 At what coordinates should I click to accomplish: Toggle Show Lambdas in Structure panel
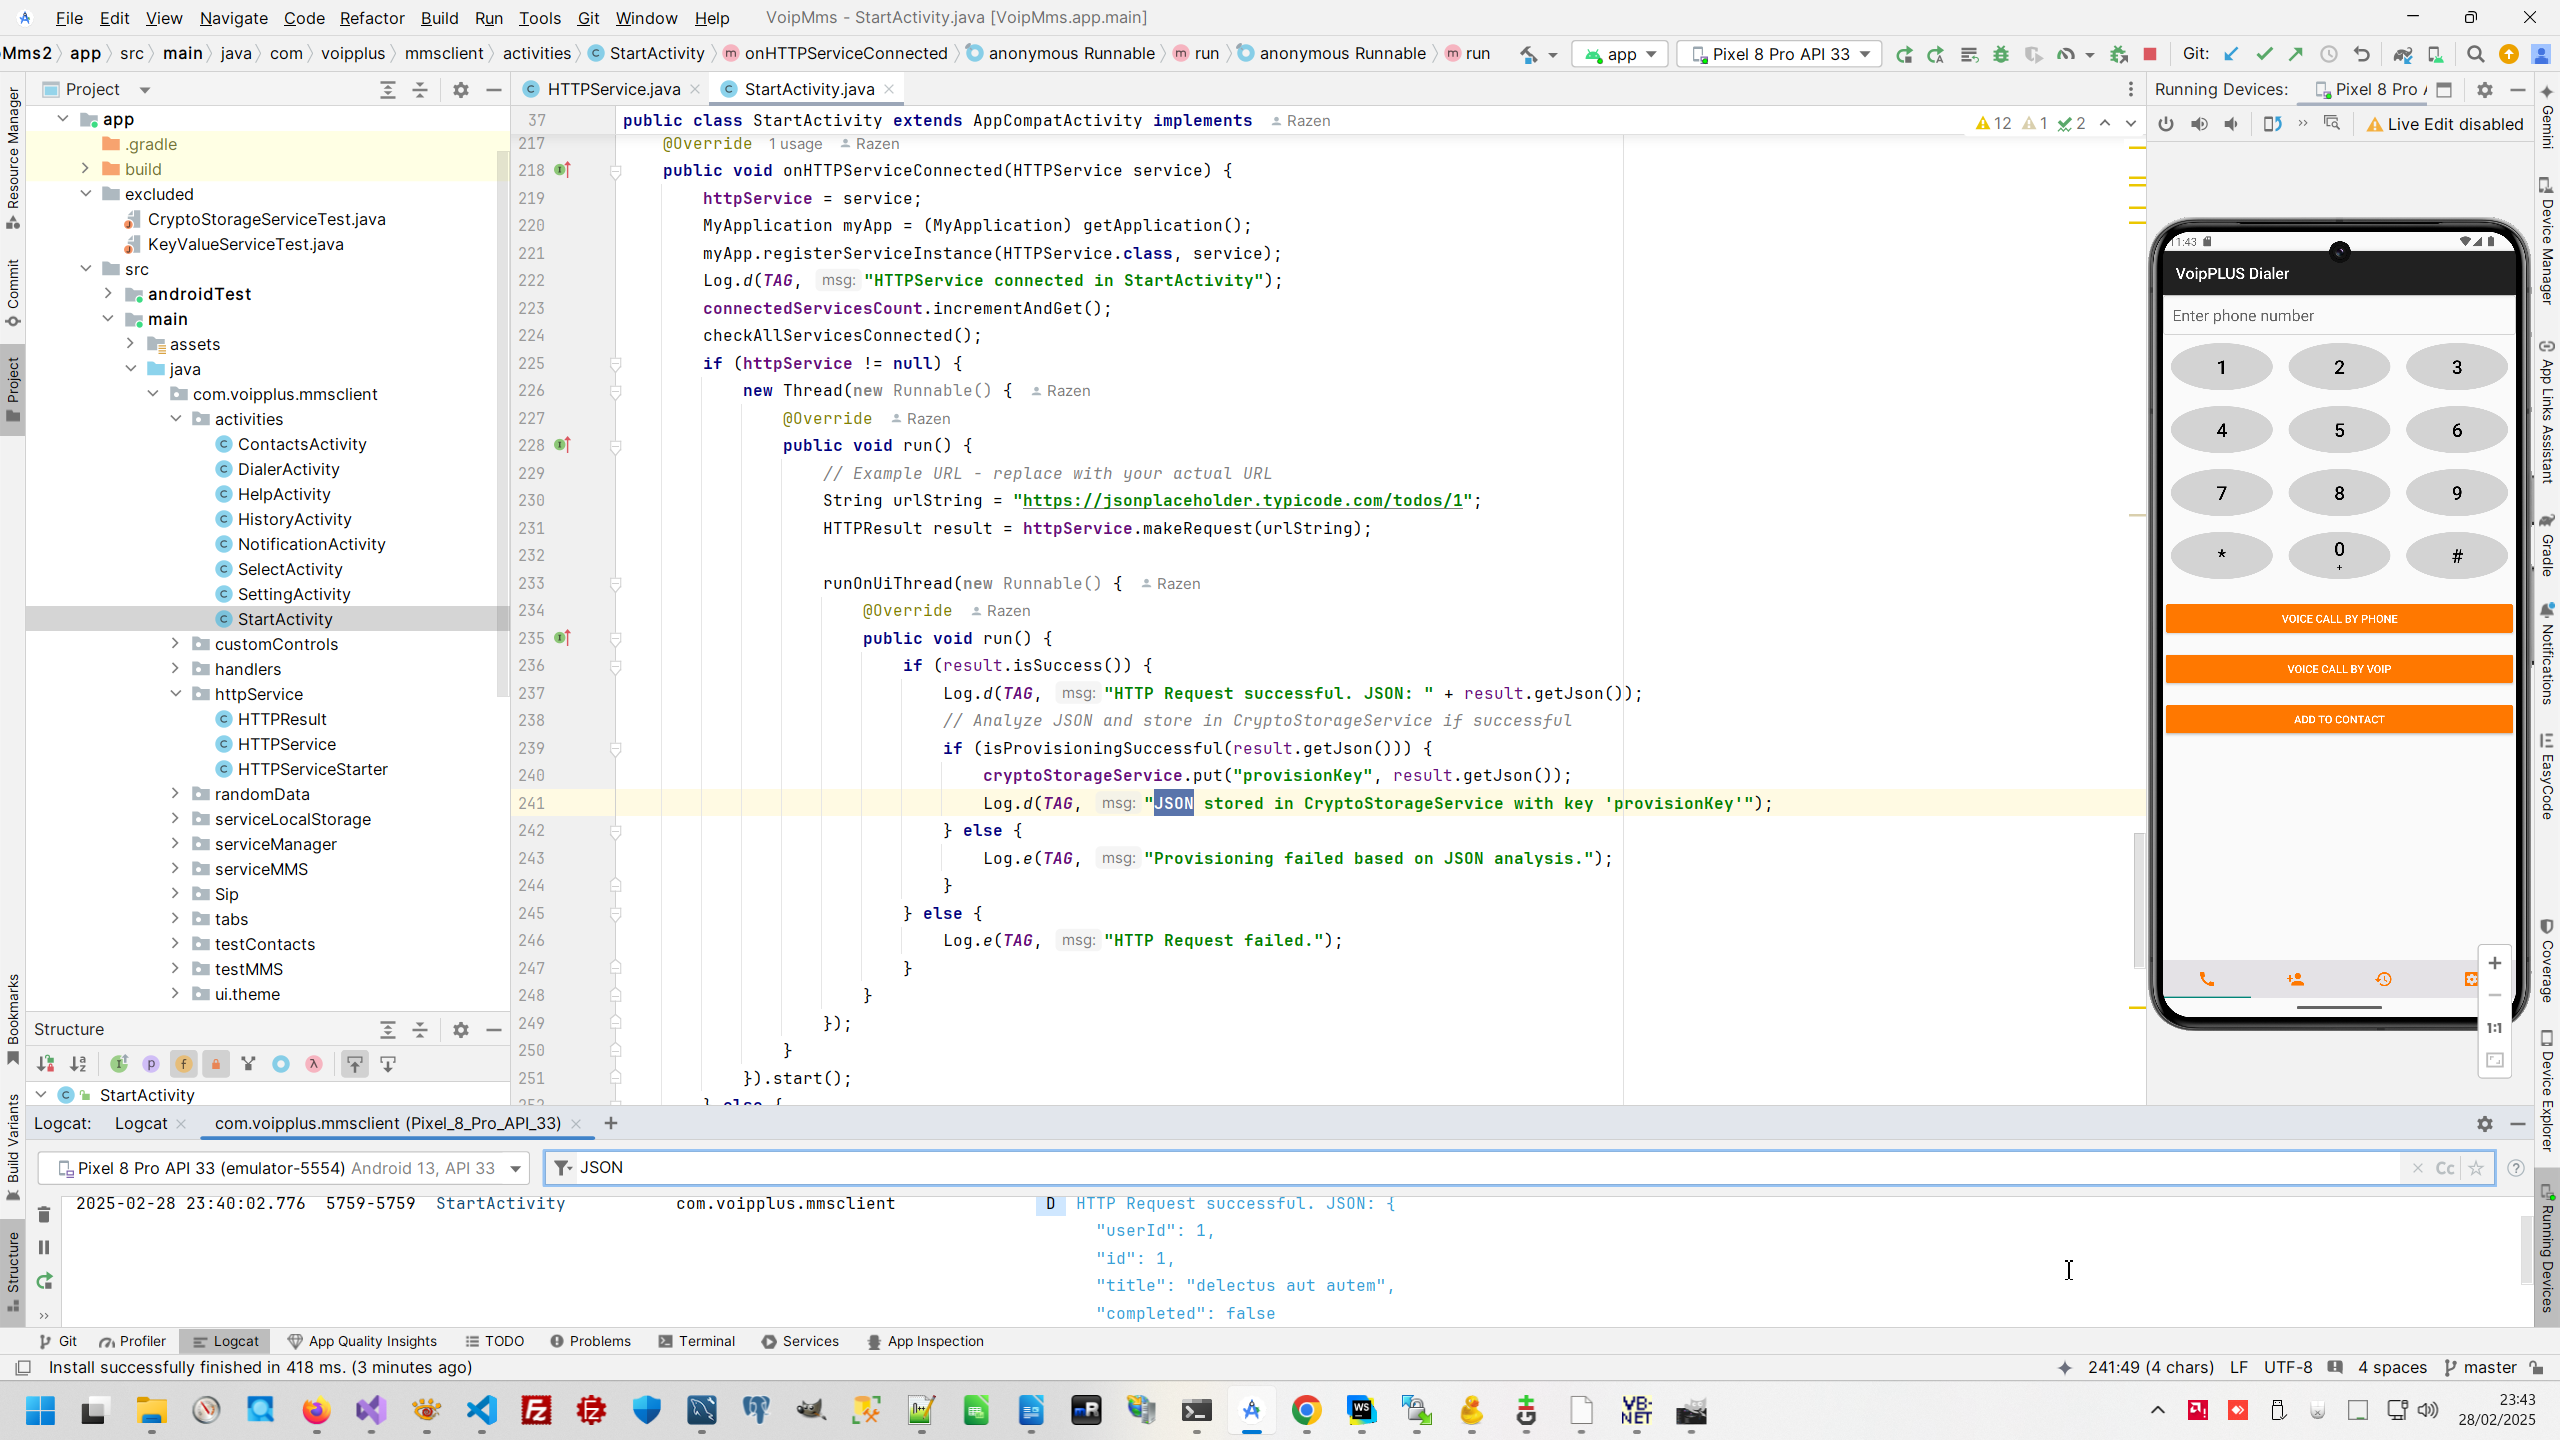pyautogui.click(x=314, y=1064)
